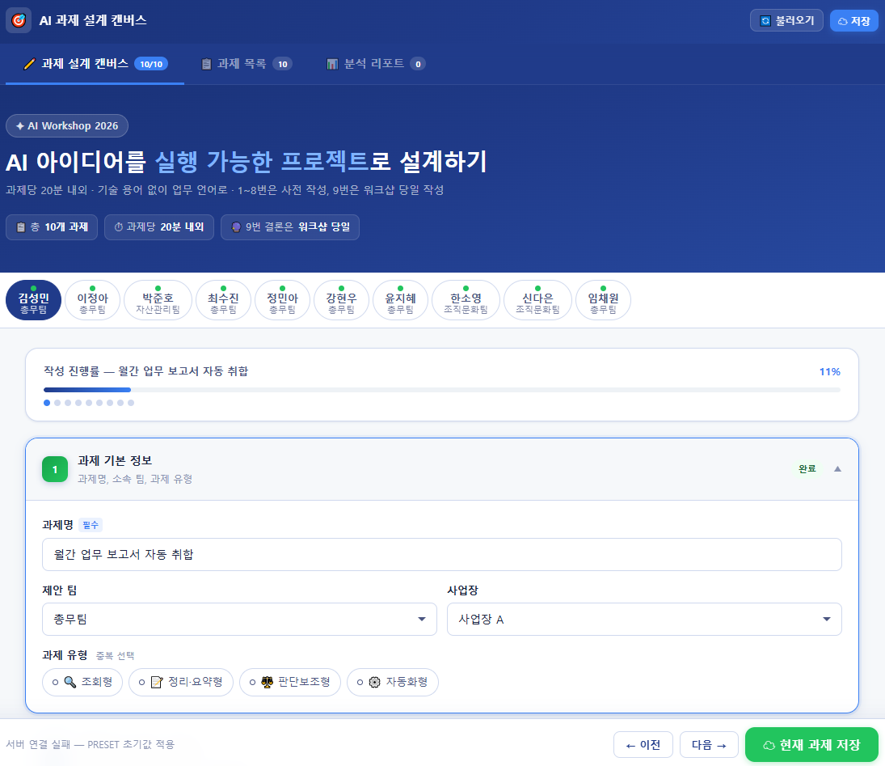This screenshot has height=766, width=885.
Task: Click the target logo in the top-left corner
Action: (18, 20)
